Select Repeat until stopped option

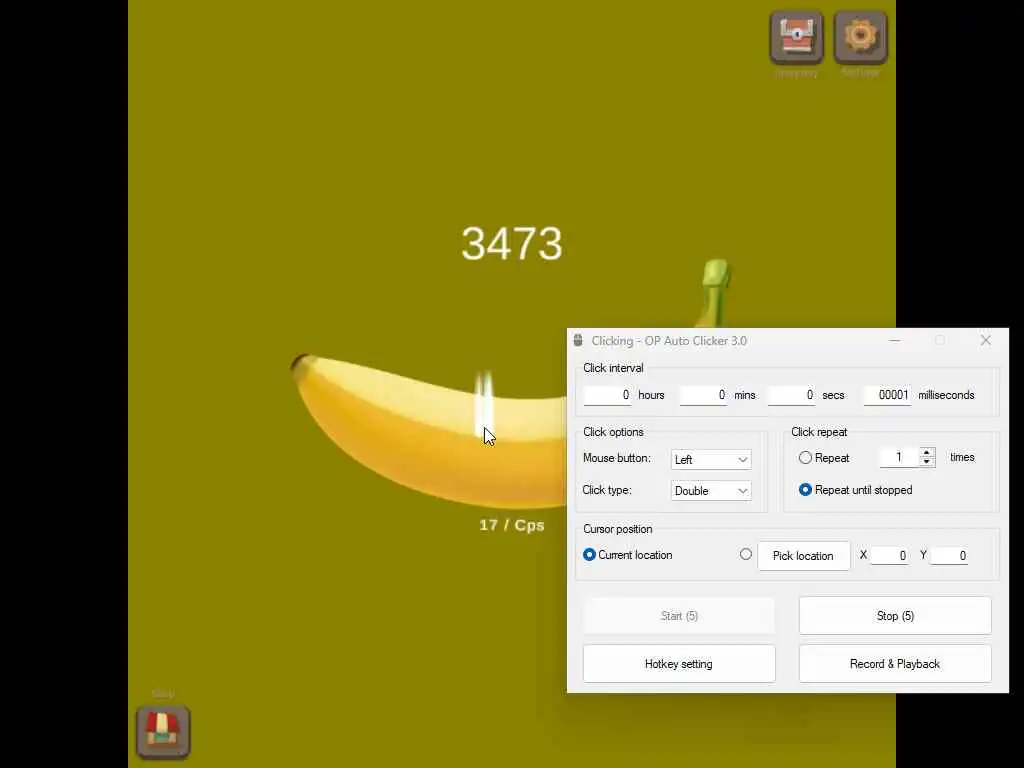click(805, 490)
